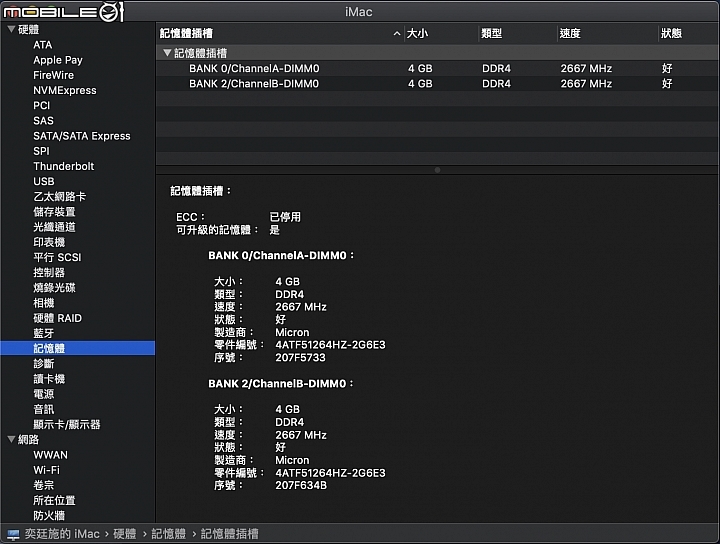Open SATA/SATA Express category
The height and width of the screenshot is (544, 720).
(x=82, y=136)
